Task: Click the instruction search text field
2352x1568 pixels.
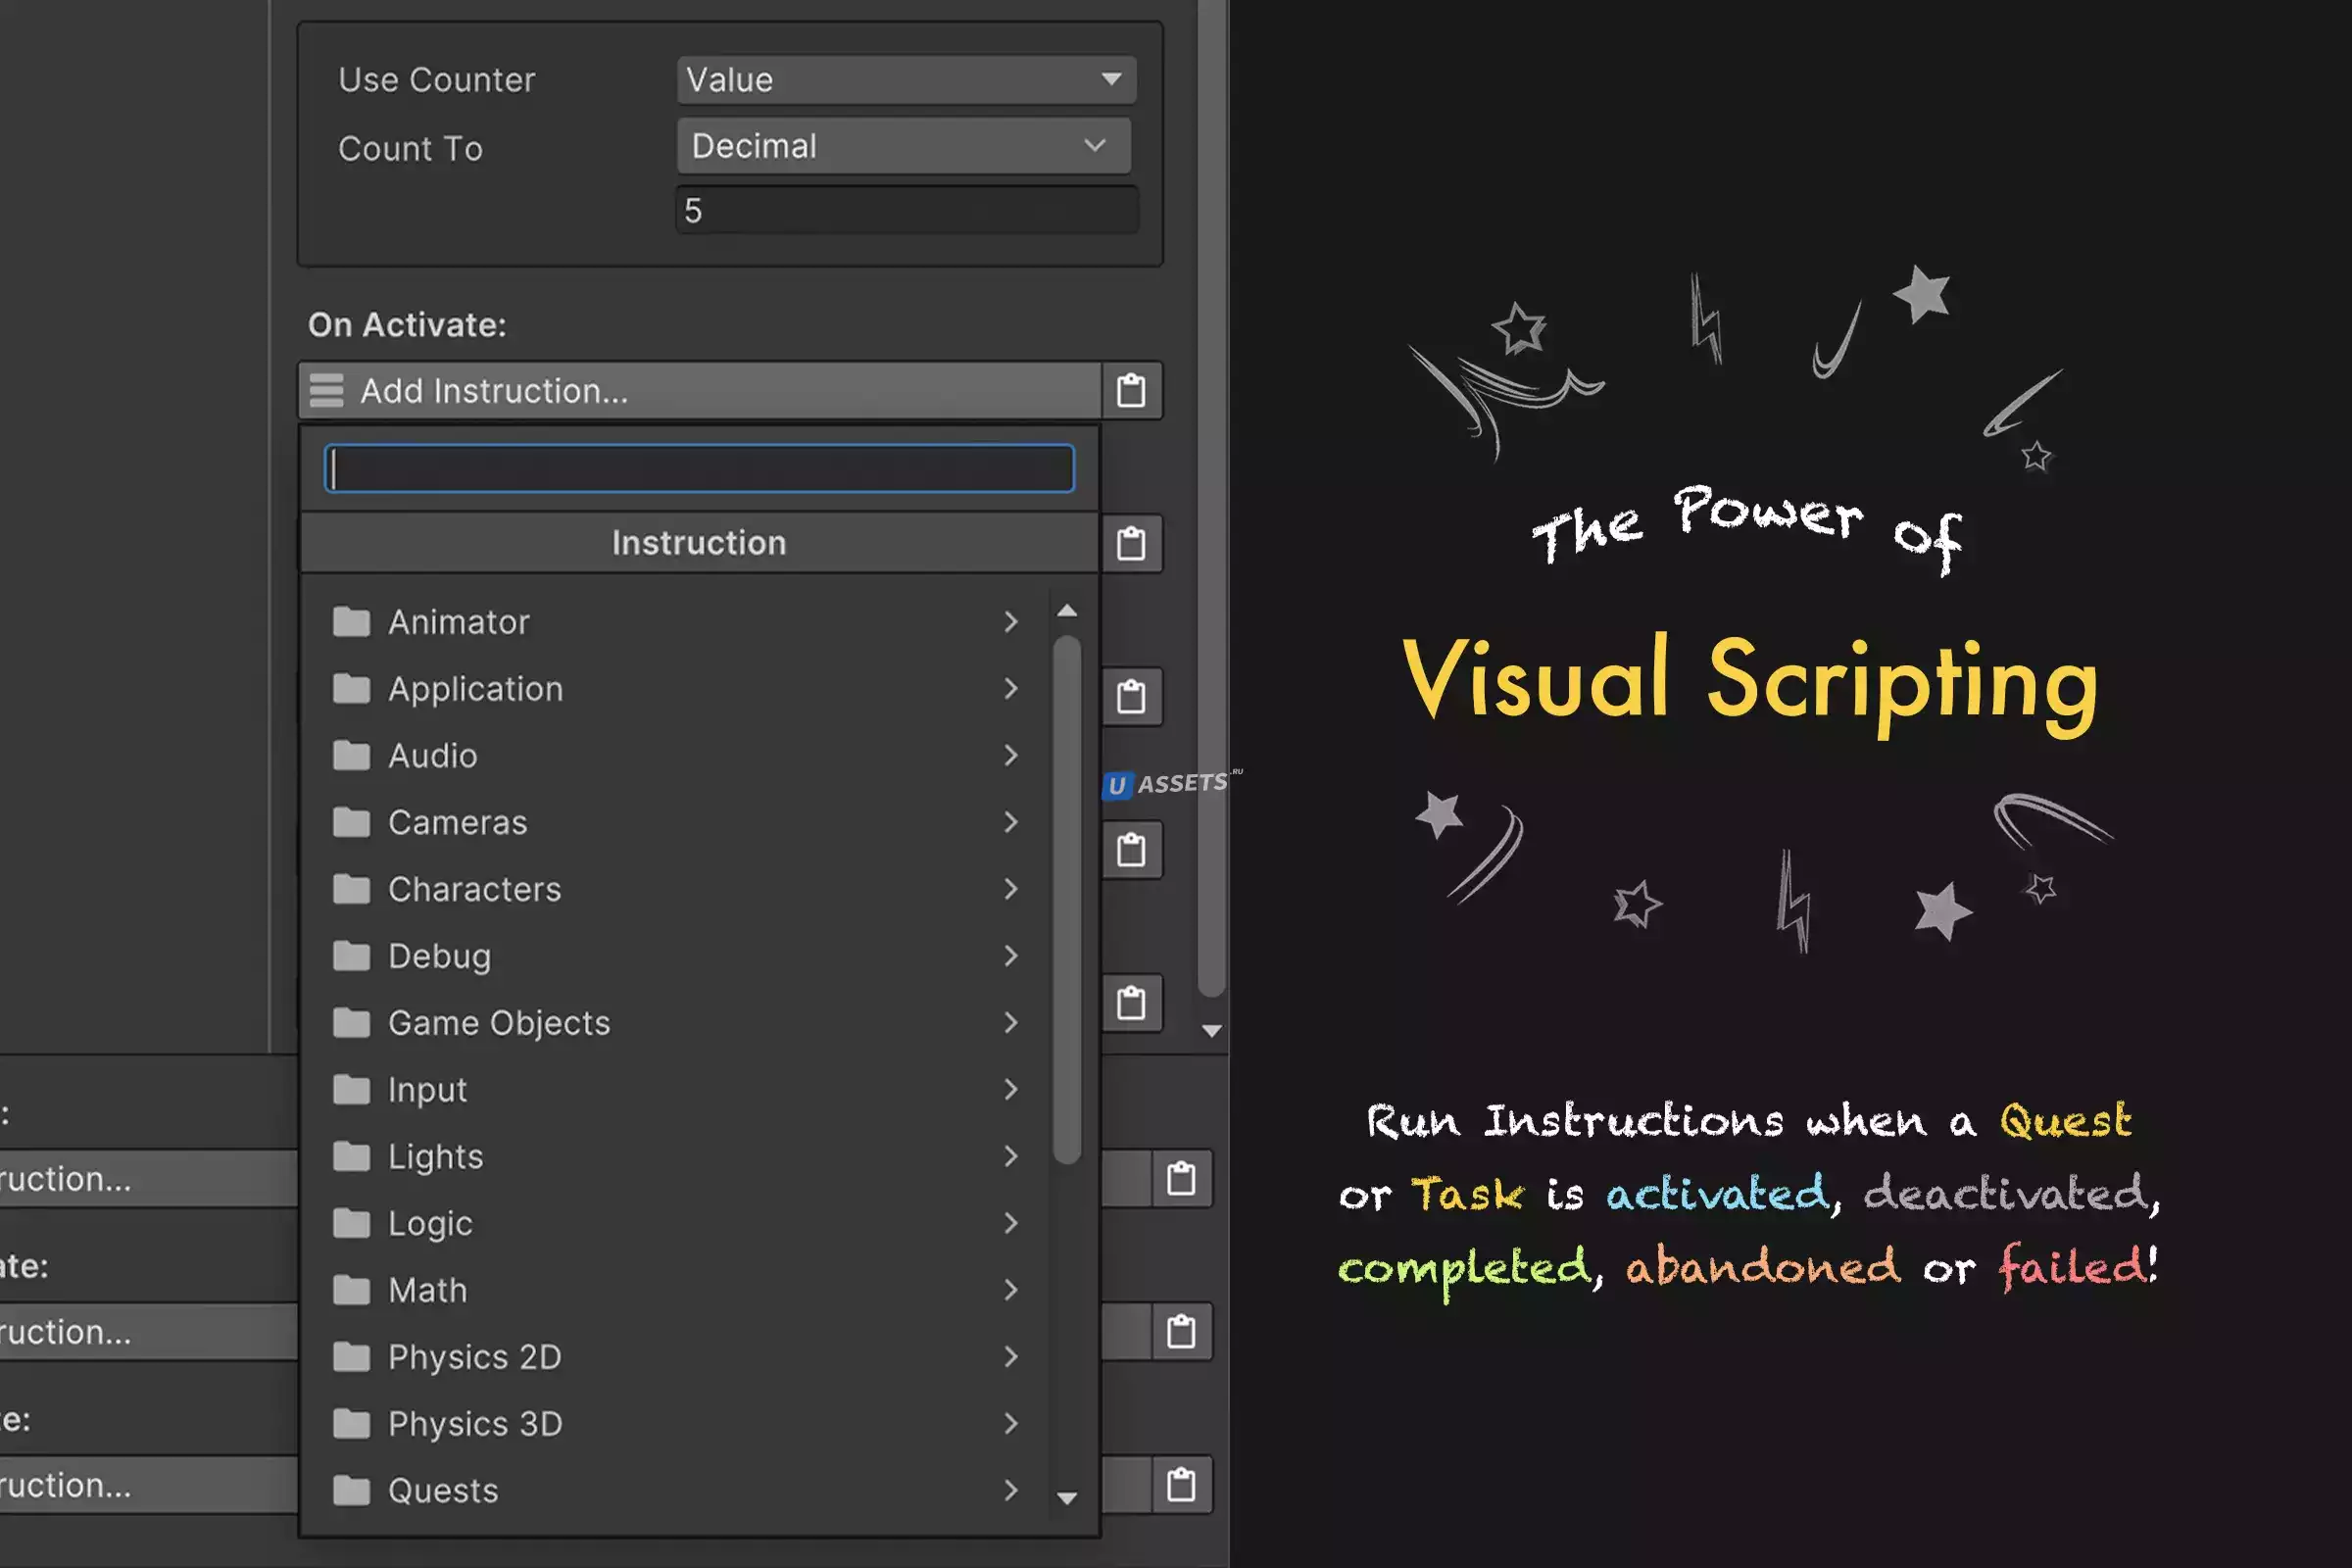Action: pos(700,469)
